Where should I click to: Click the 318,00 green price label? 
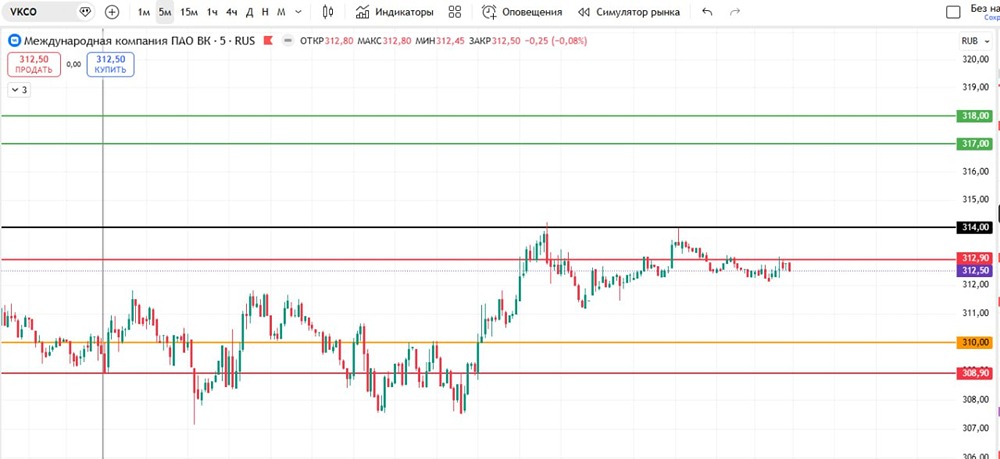click(x=976, y=116)
